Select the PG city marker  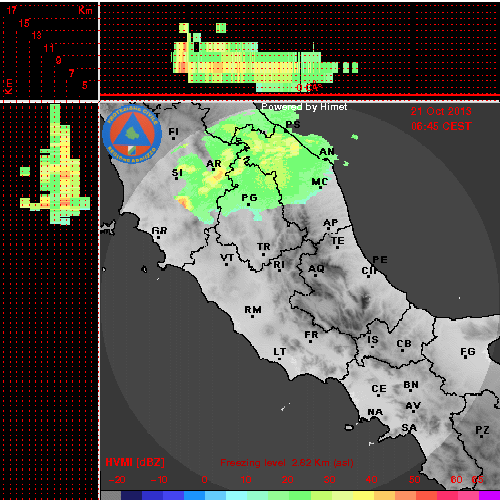248,204
